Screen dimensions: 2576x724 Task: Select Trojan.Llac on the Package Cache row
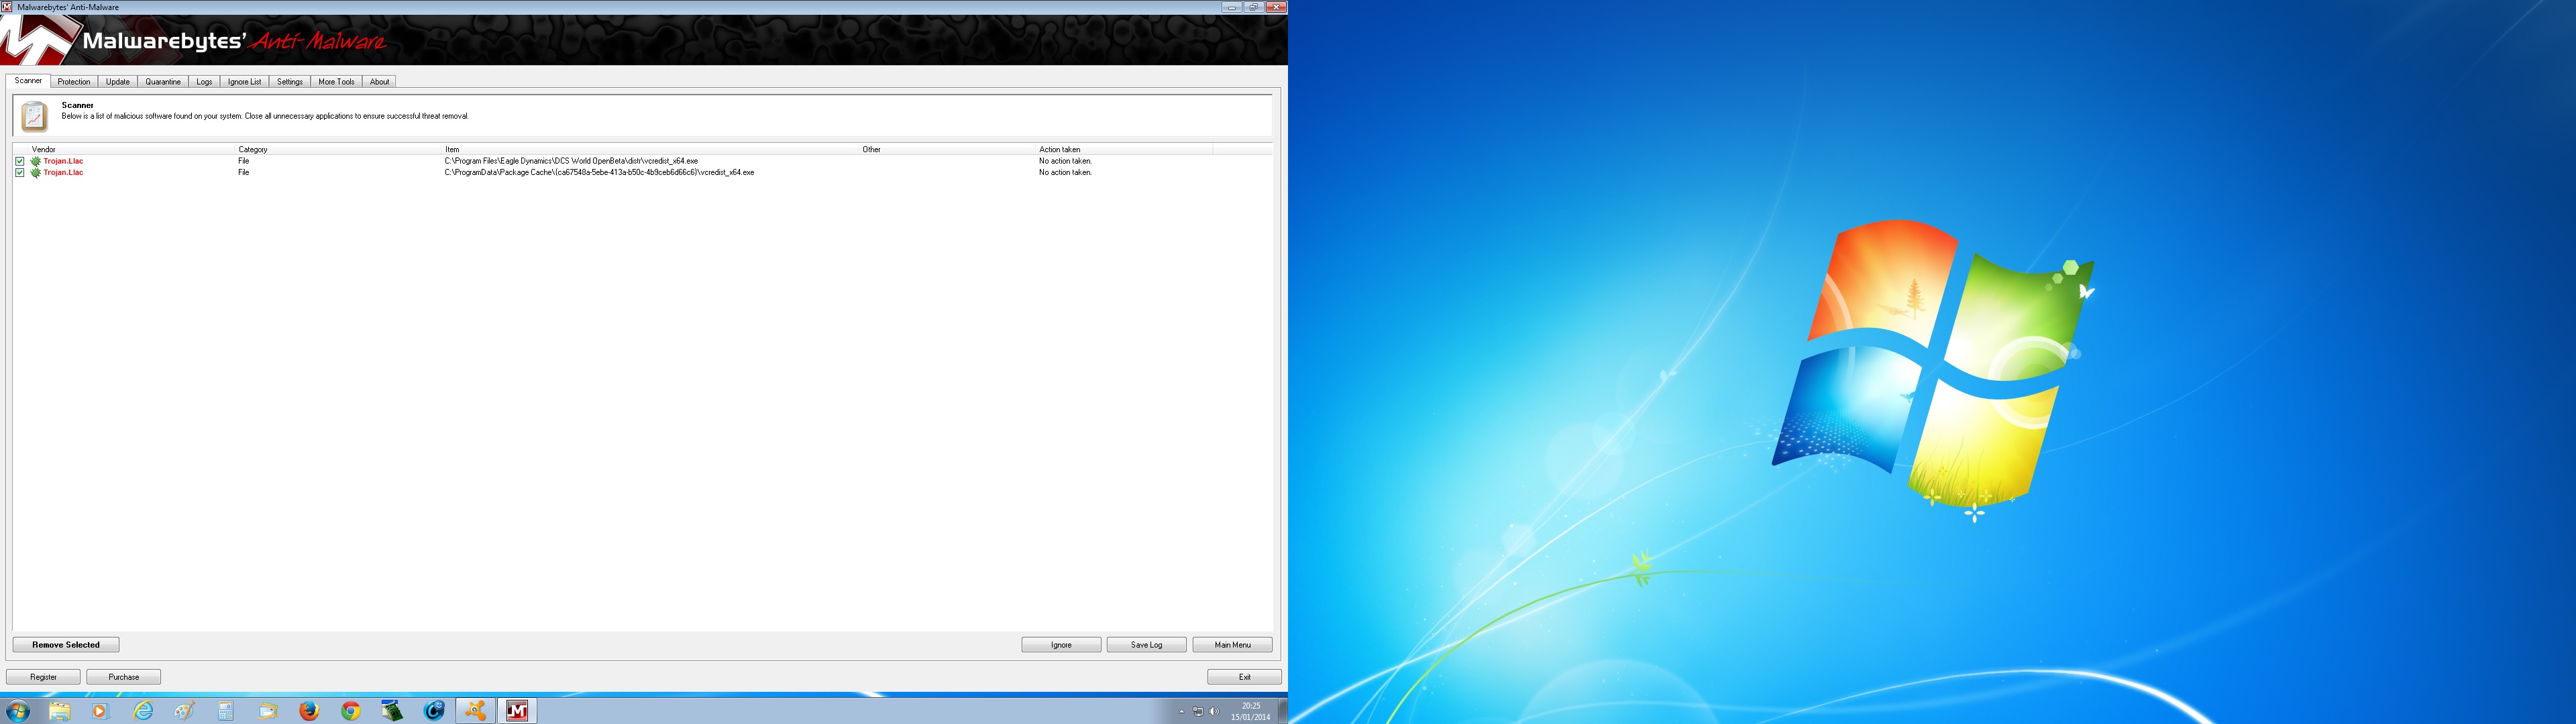click(x=63, y=173)
